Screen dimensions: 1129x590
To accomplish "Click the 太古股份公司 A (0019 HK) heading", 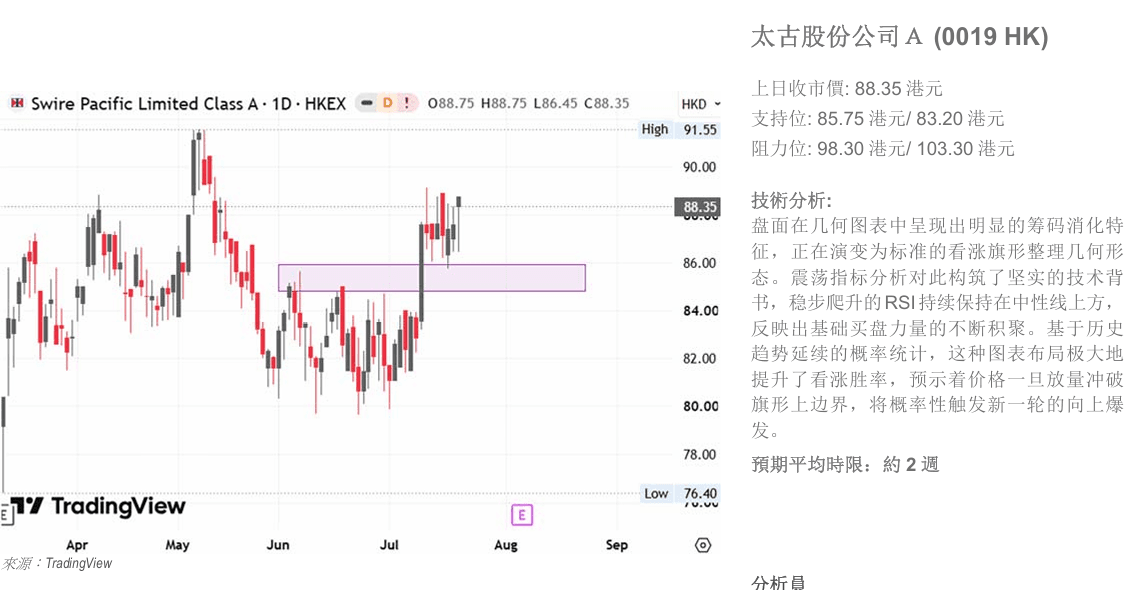I will coord(899,37).
